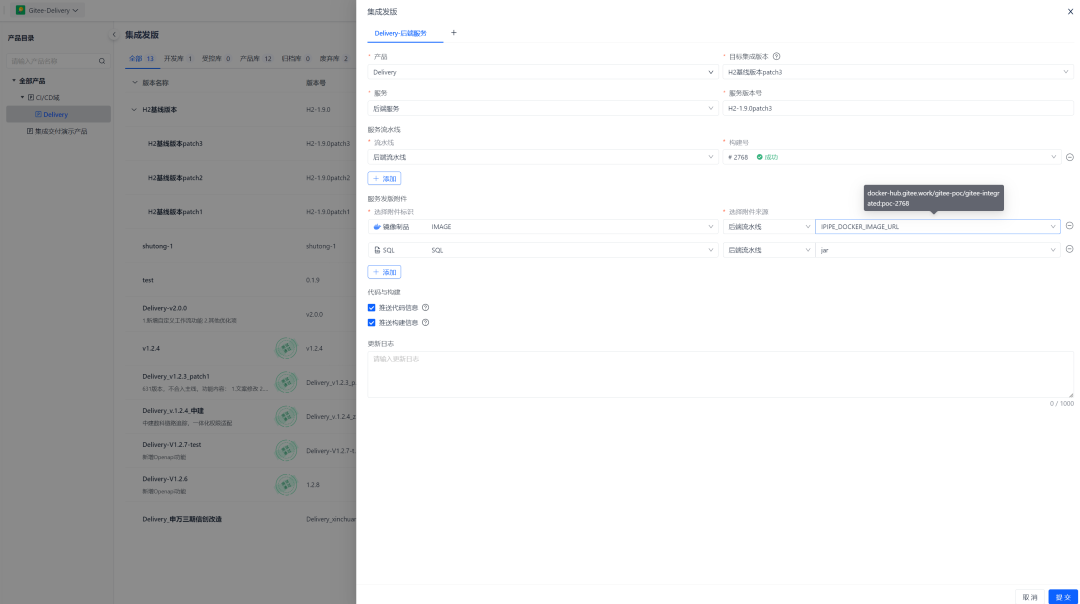The height and width of the screenshot is (604, 1080).
Task: Click the 取消 cancel button
Action: [x=1029, y=596]
